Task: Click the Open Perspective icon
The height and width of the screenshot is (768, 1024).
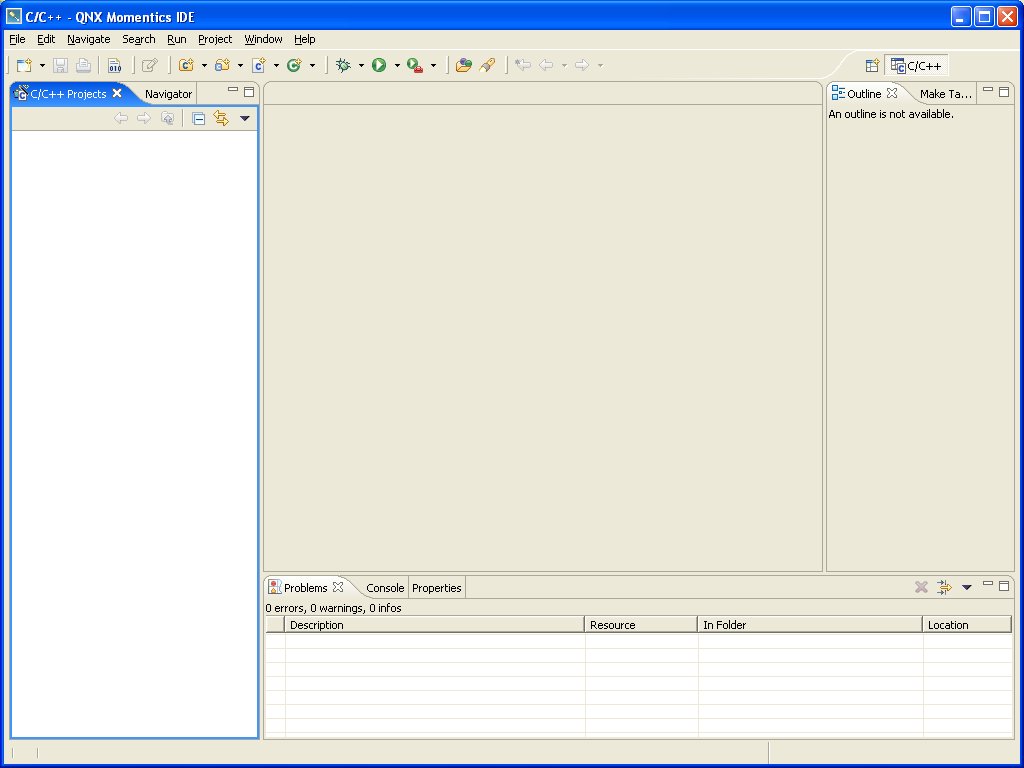Action: [x=872, y=66]
